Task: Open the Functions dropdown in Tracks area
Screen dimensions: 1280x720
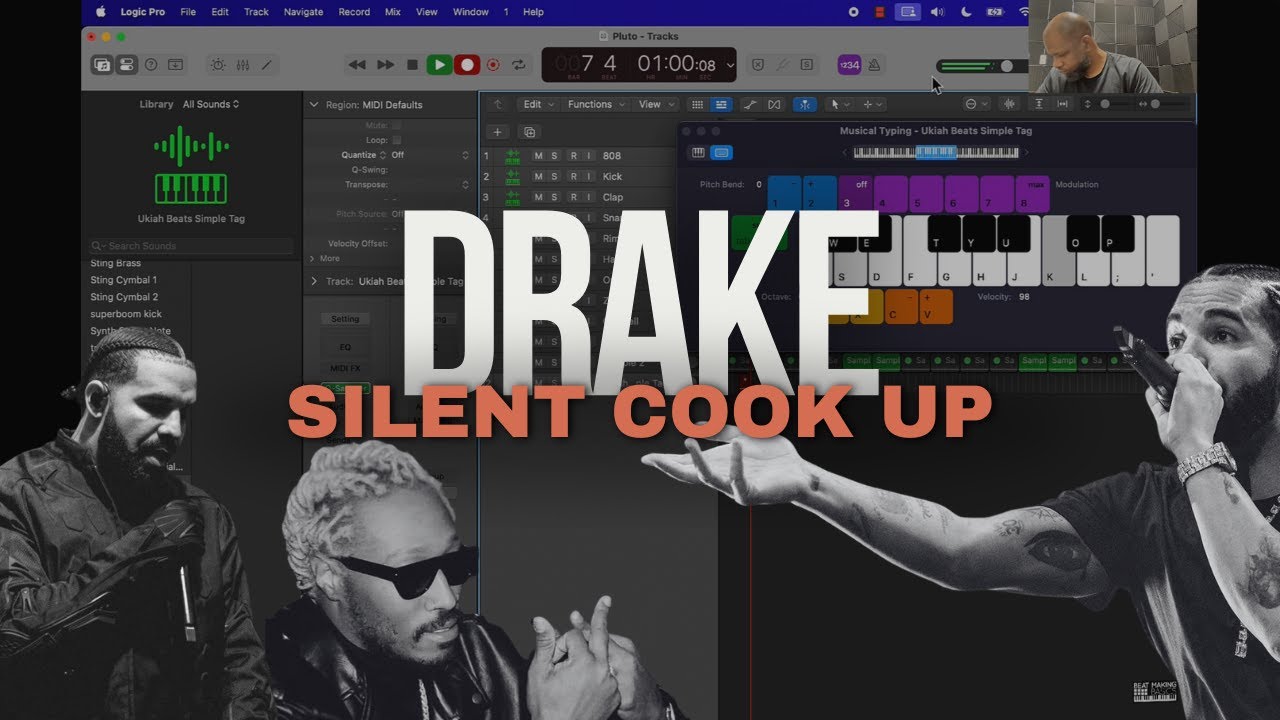Action: pos(595,104)
